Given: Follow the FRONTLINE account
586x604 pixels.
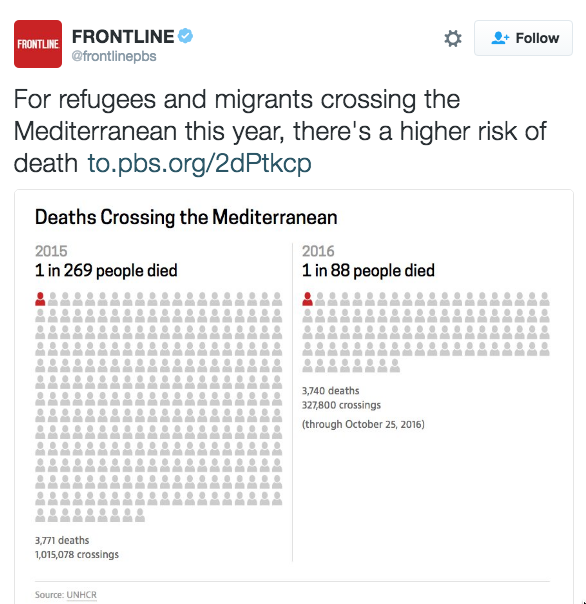Looking at the screenshot, I should point(523,38).
